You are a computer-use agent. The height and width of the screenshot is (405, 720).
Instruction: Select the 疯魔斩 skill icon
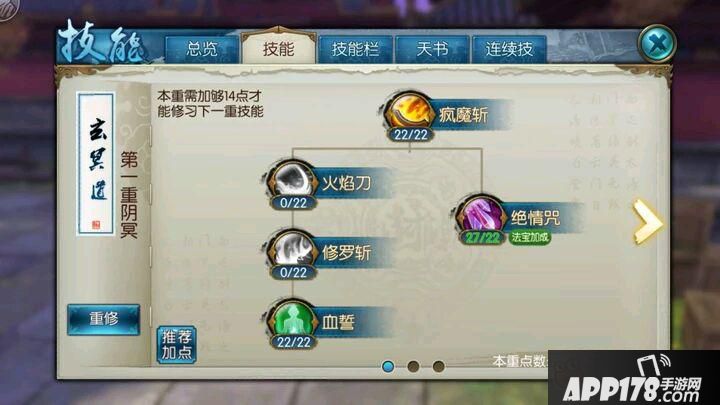pos(409,112)
